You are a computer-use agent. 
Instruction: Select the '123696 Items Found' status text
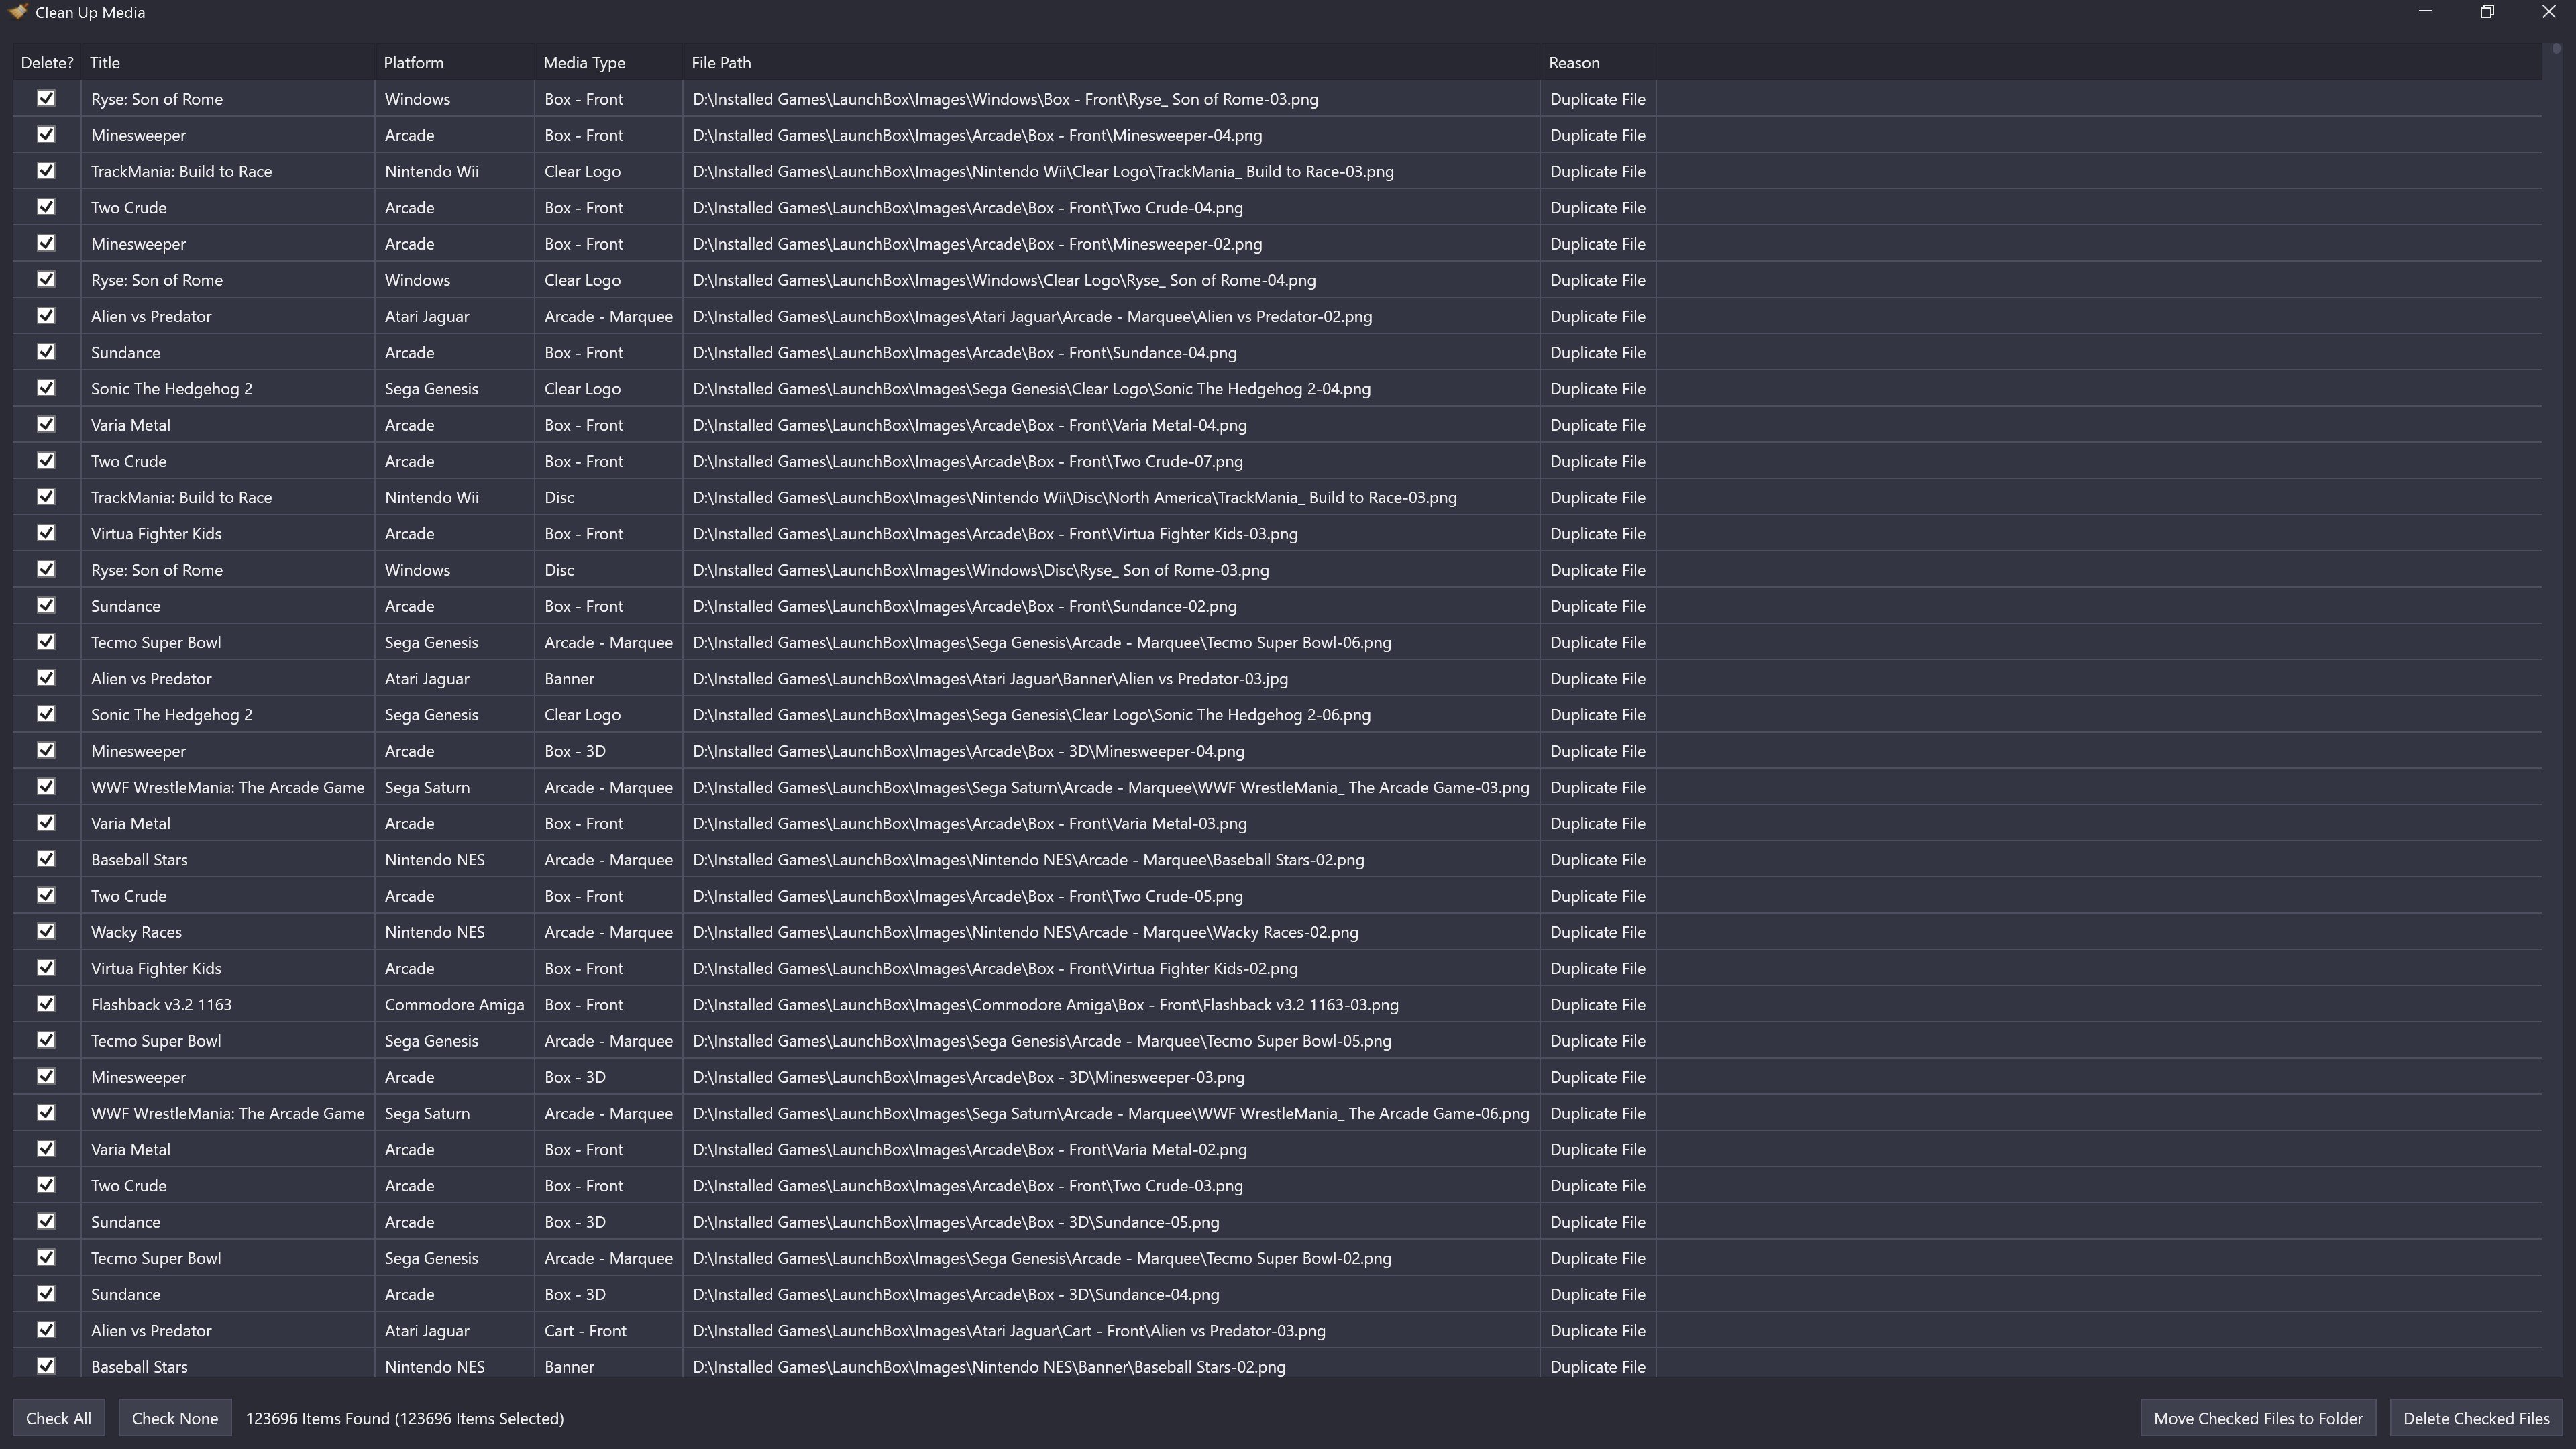click(404, 1418)
